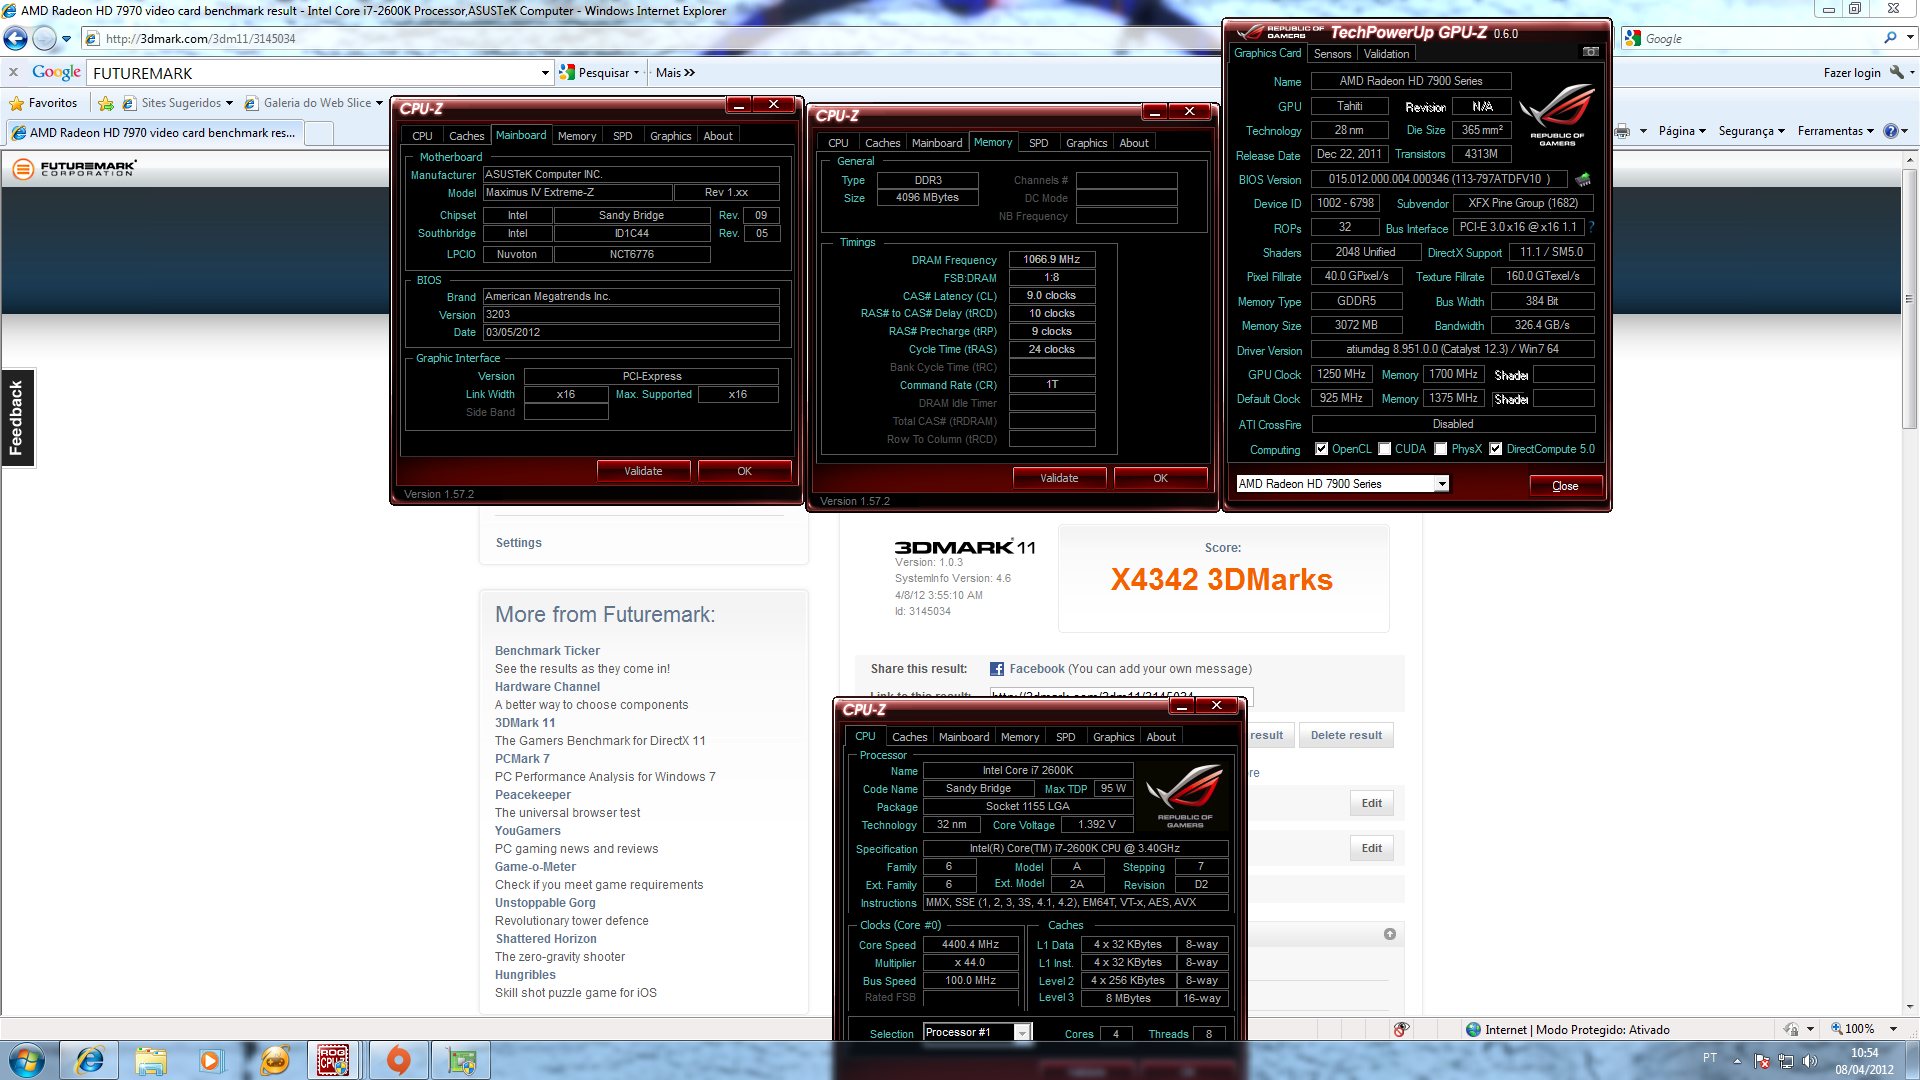The width and height of the screenshot is (1920, 1080).
Task: Click the Google search magnifier icon
Action: click(x=1890, y=38)
